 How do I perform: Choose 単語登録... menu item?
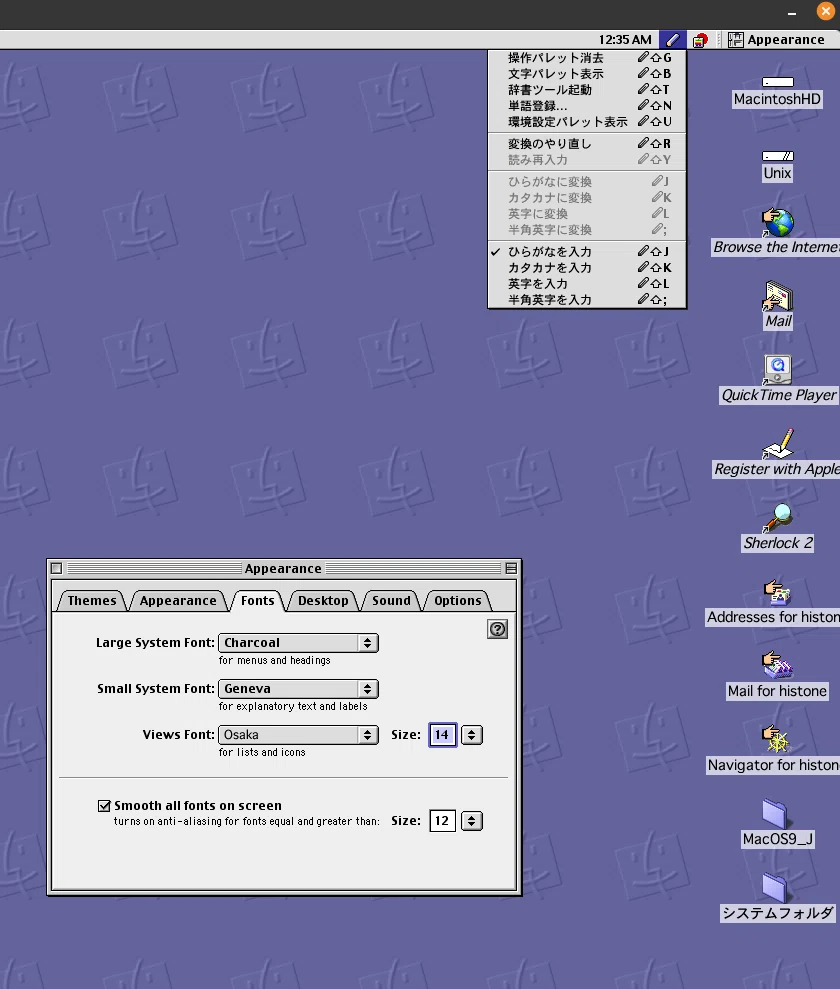587,106
